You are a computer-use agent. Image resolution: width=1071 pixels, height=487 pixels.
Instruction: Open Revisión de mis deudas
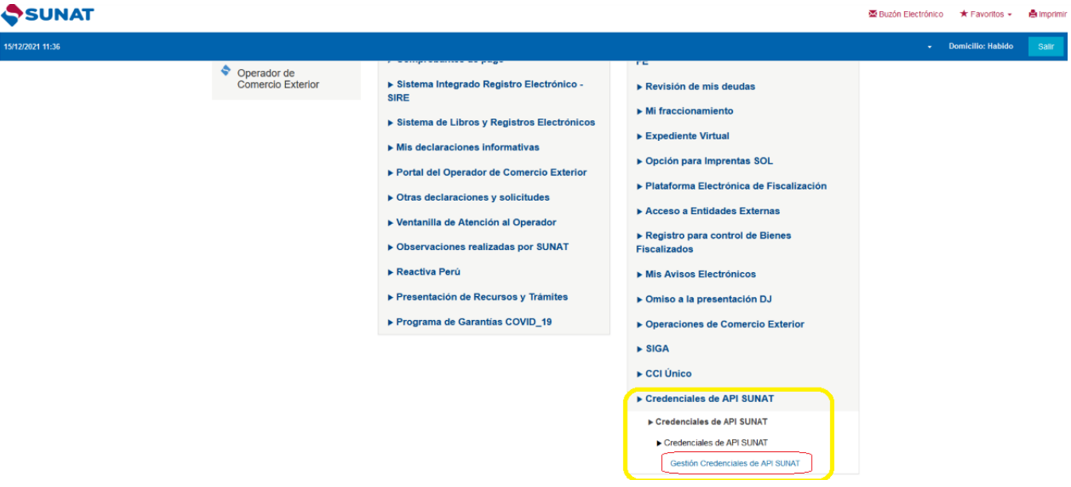click(696, 86)
